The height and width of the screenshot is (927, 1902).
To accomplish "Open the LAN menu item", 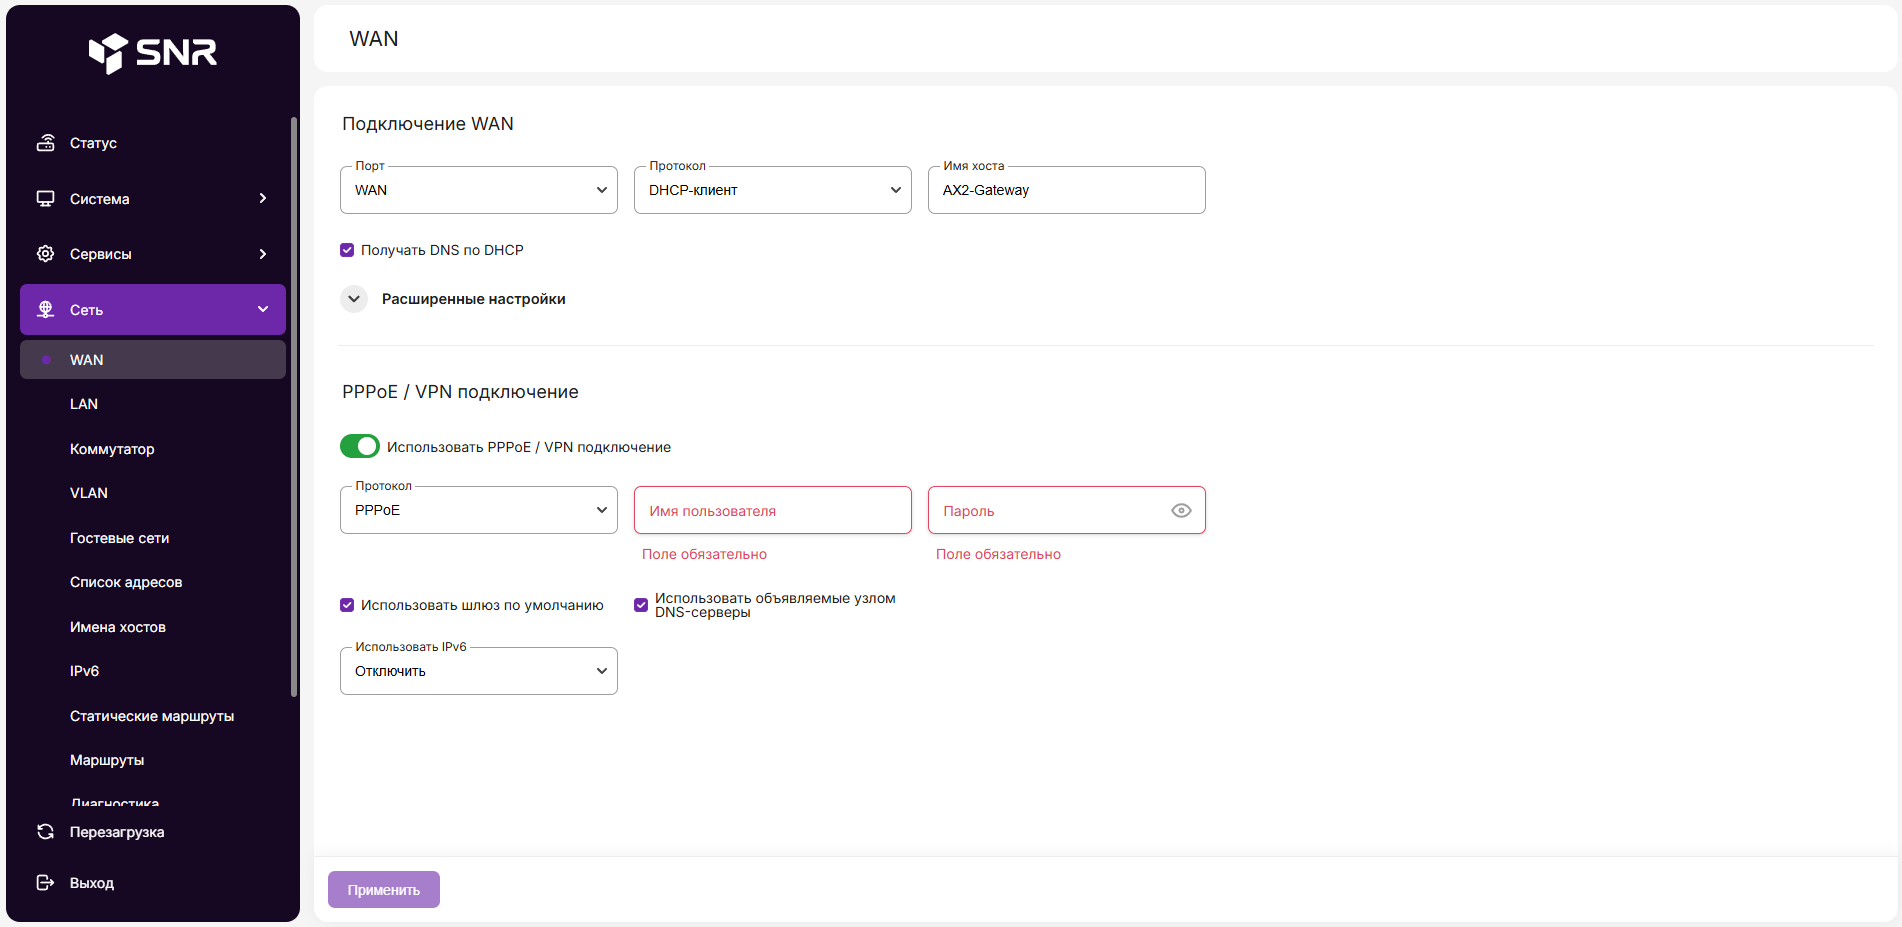I will [84, 404].
